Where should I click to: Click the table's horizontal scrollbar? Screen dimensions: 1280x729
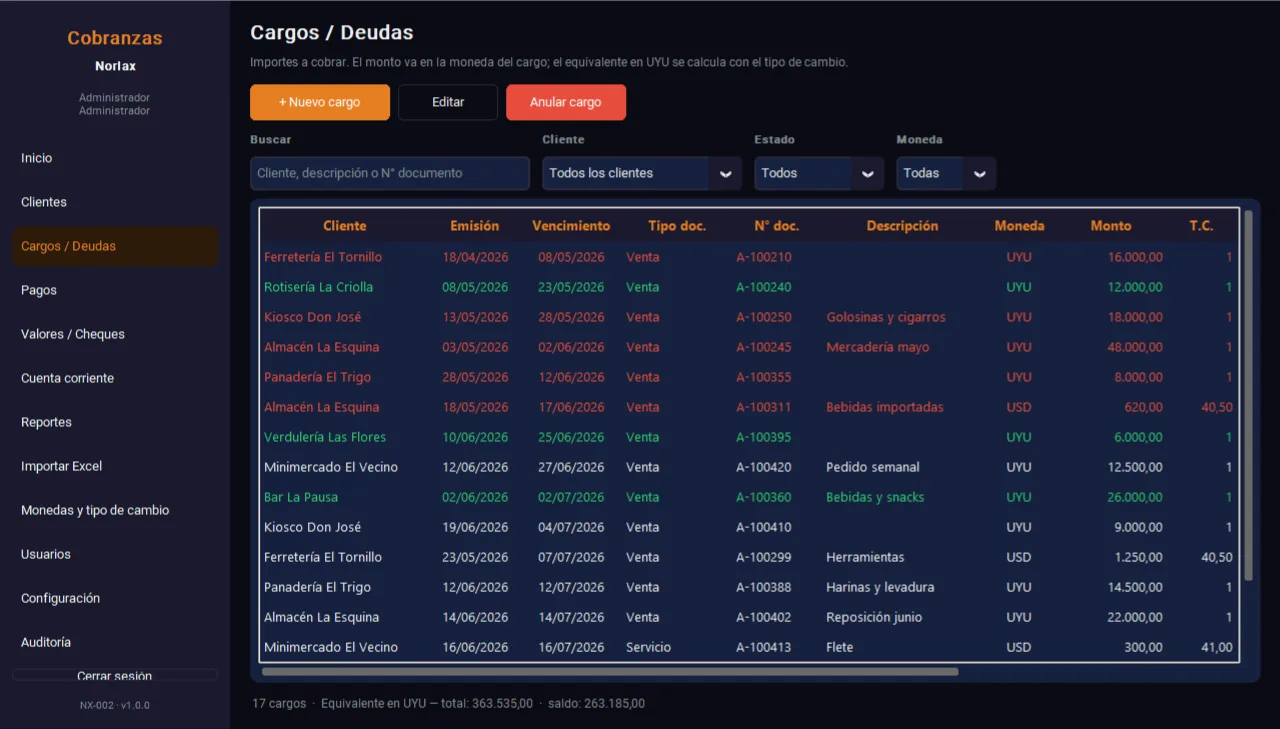[x=610, y=672]
